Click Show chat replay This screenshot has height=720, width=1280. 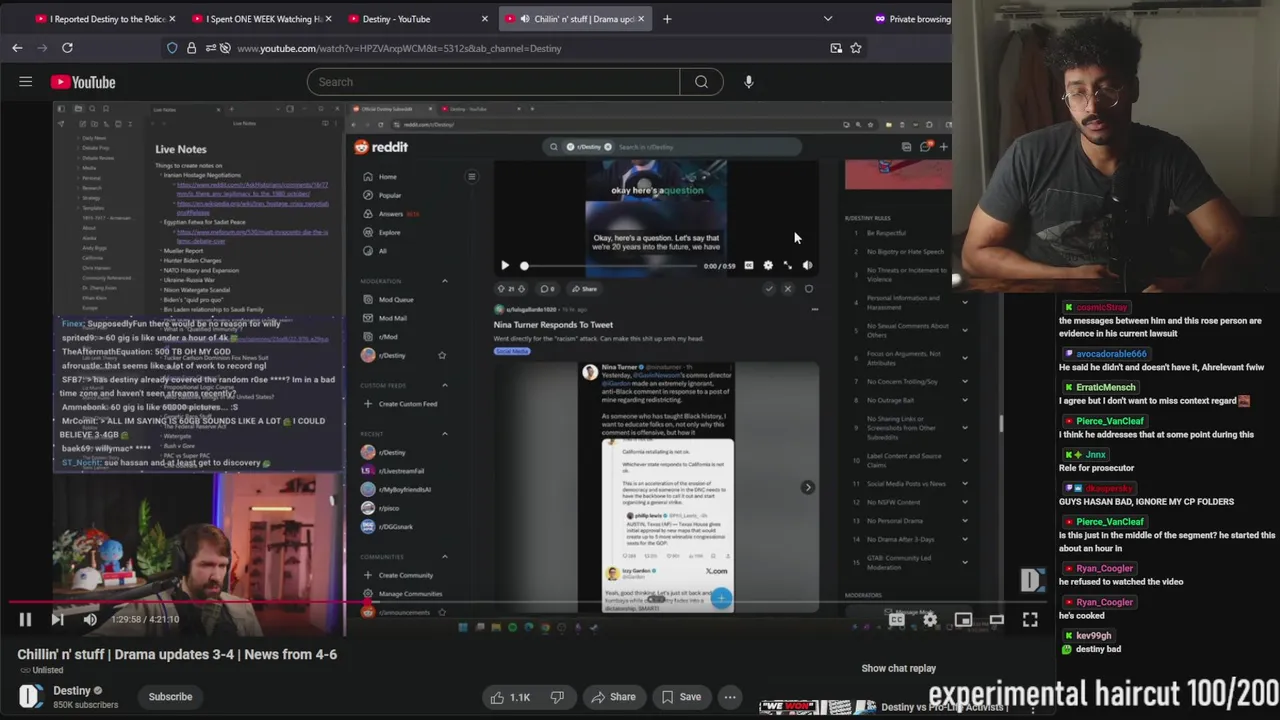click(899, 668)
